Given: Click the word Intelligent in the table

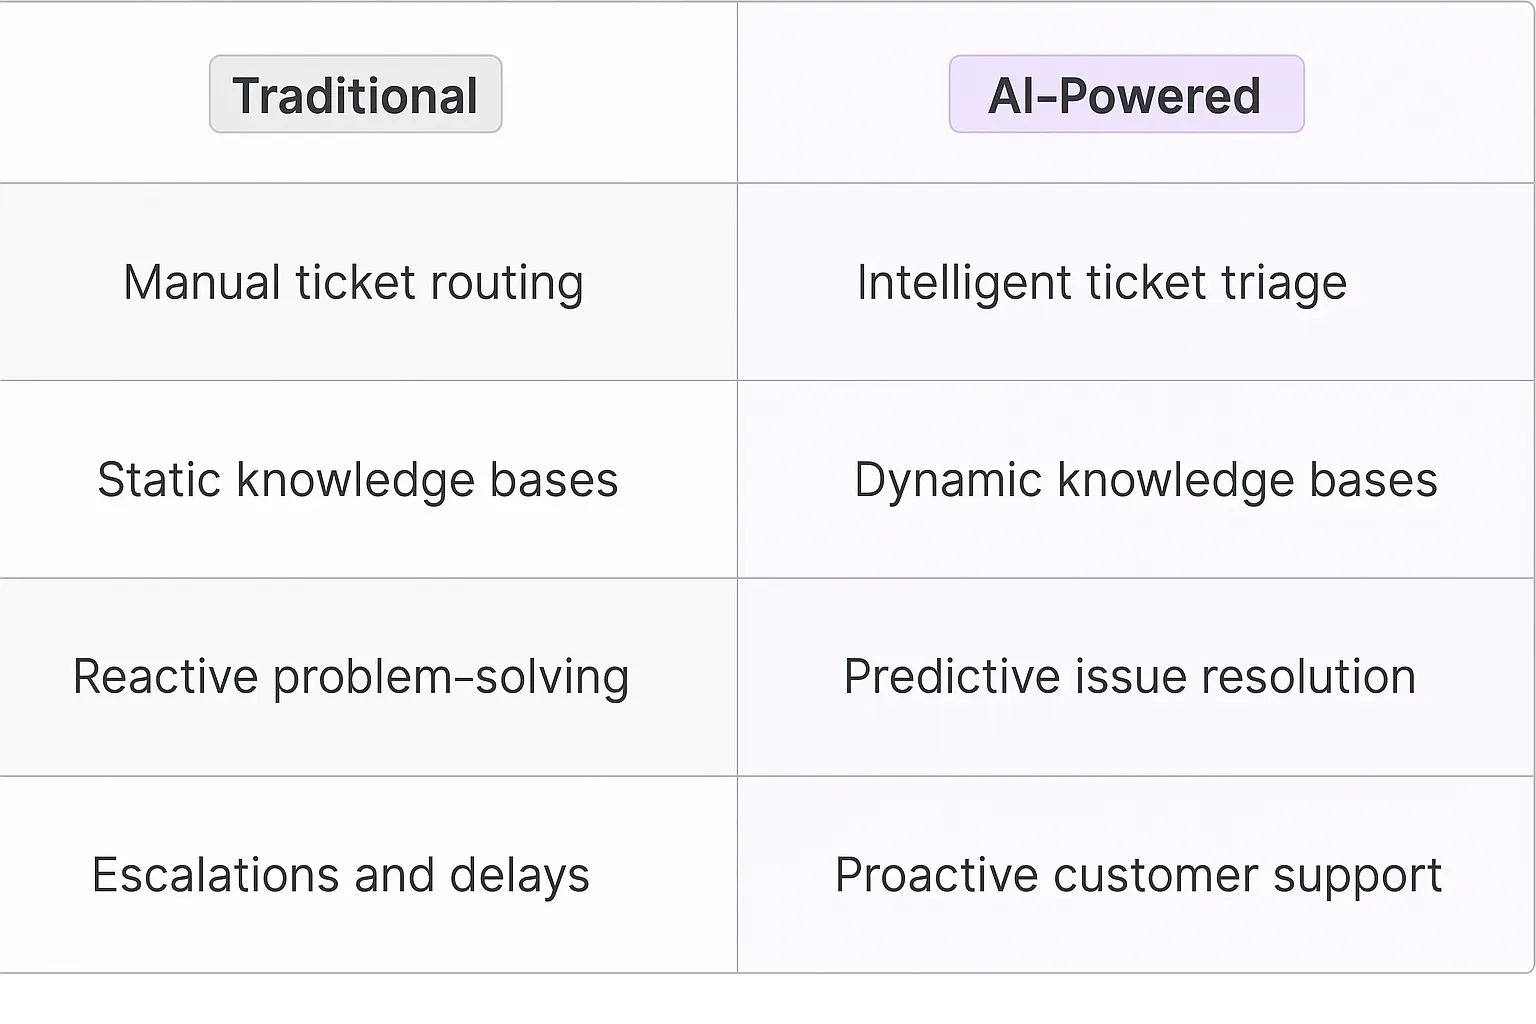Looking at the screenshot, I should coord(963,283).
